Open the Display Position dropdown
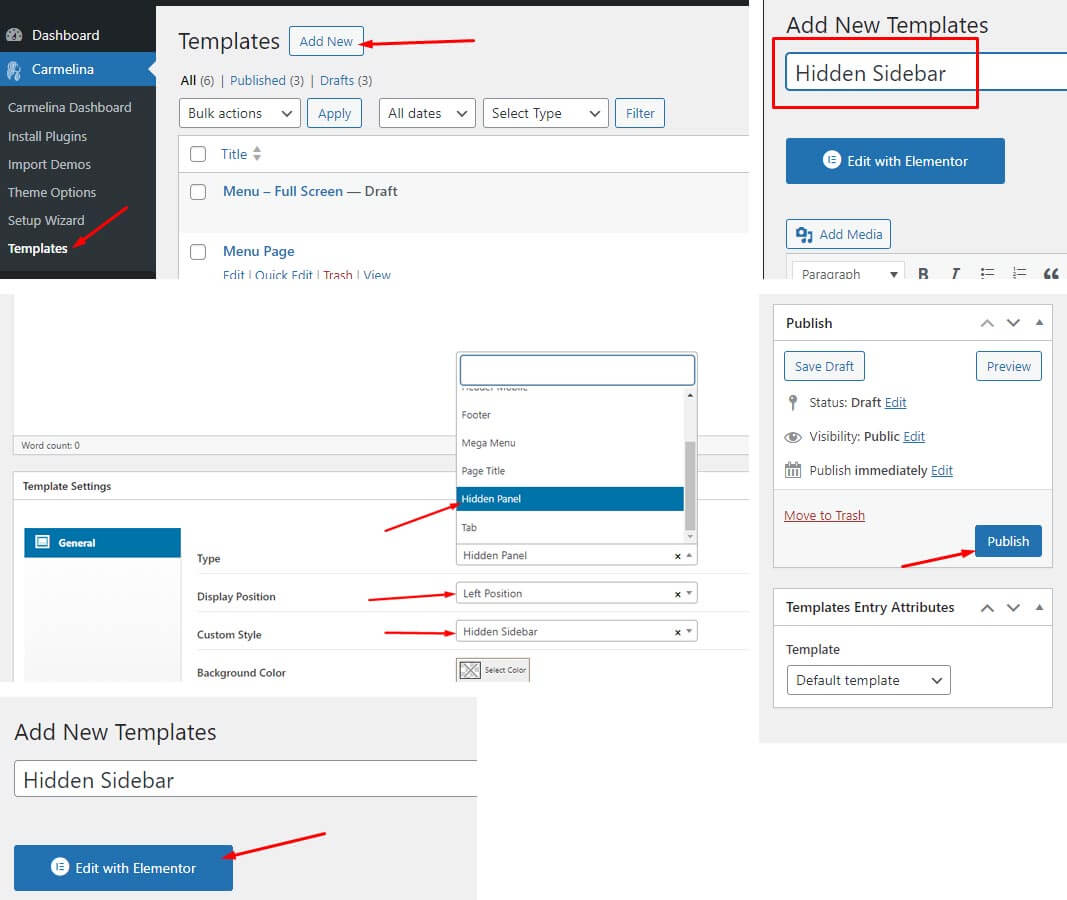1067x900 pixels. pyautogui.click(x=576, y=593)
